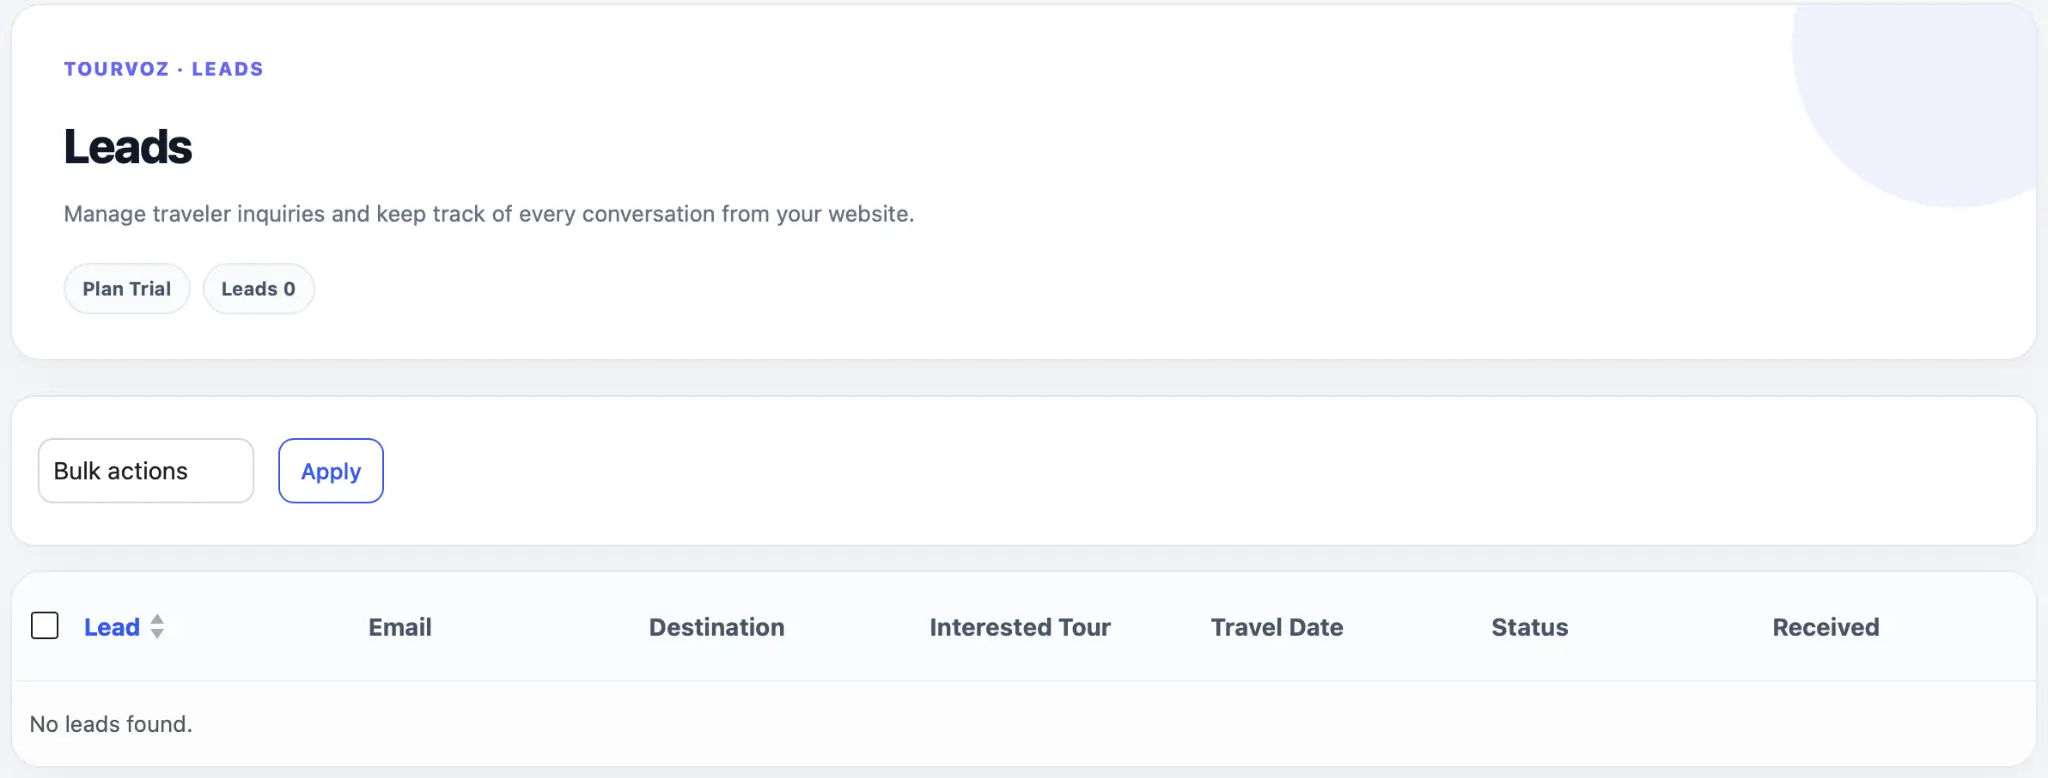Click the Received column header
Screen dimensions: 2048x778
coord(1826,627)
